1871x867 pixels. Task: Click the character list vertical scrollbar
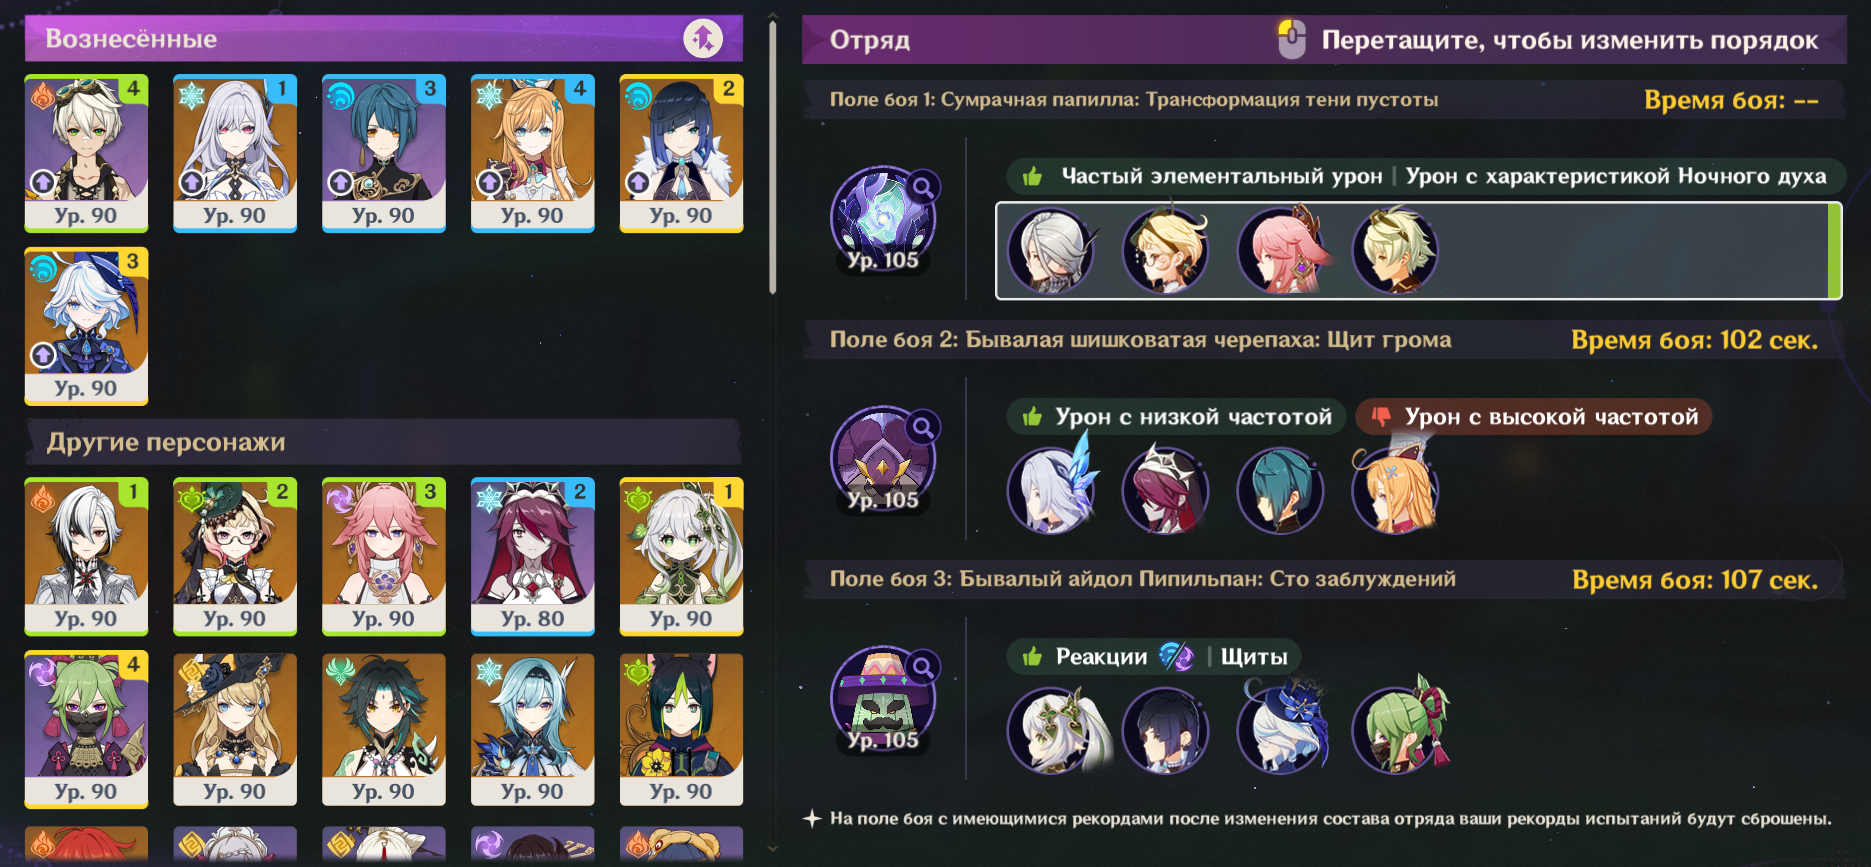[x=773, y=158]
